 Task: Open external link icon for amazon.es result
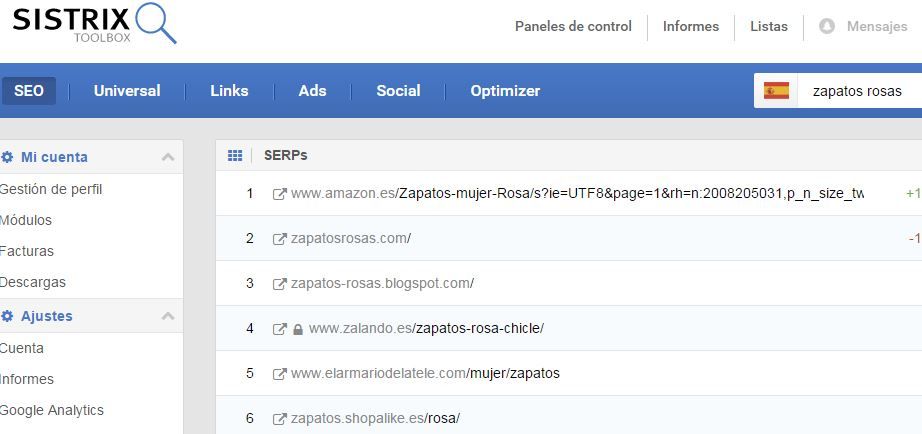point(279,193)
